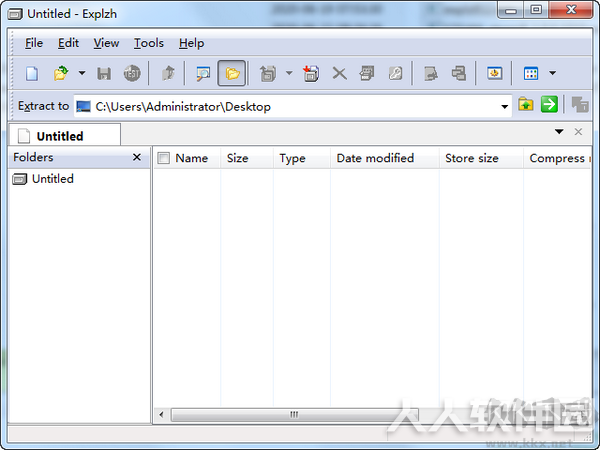The height and width of the screenshot is (450, 600).
Task: Click the Save floppy disk icon
Action: click(104, 73)
